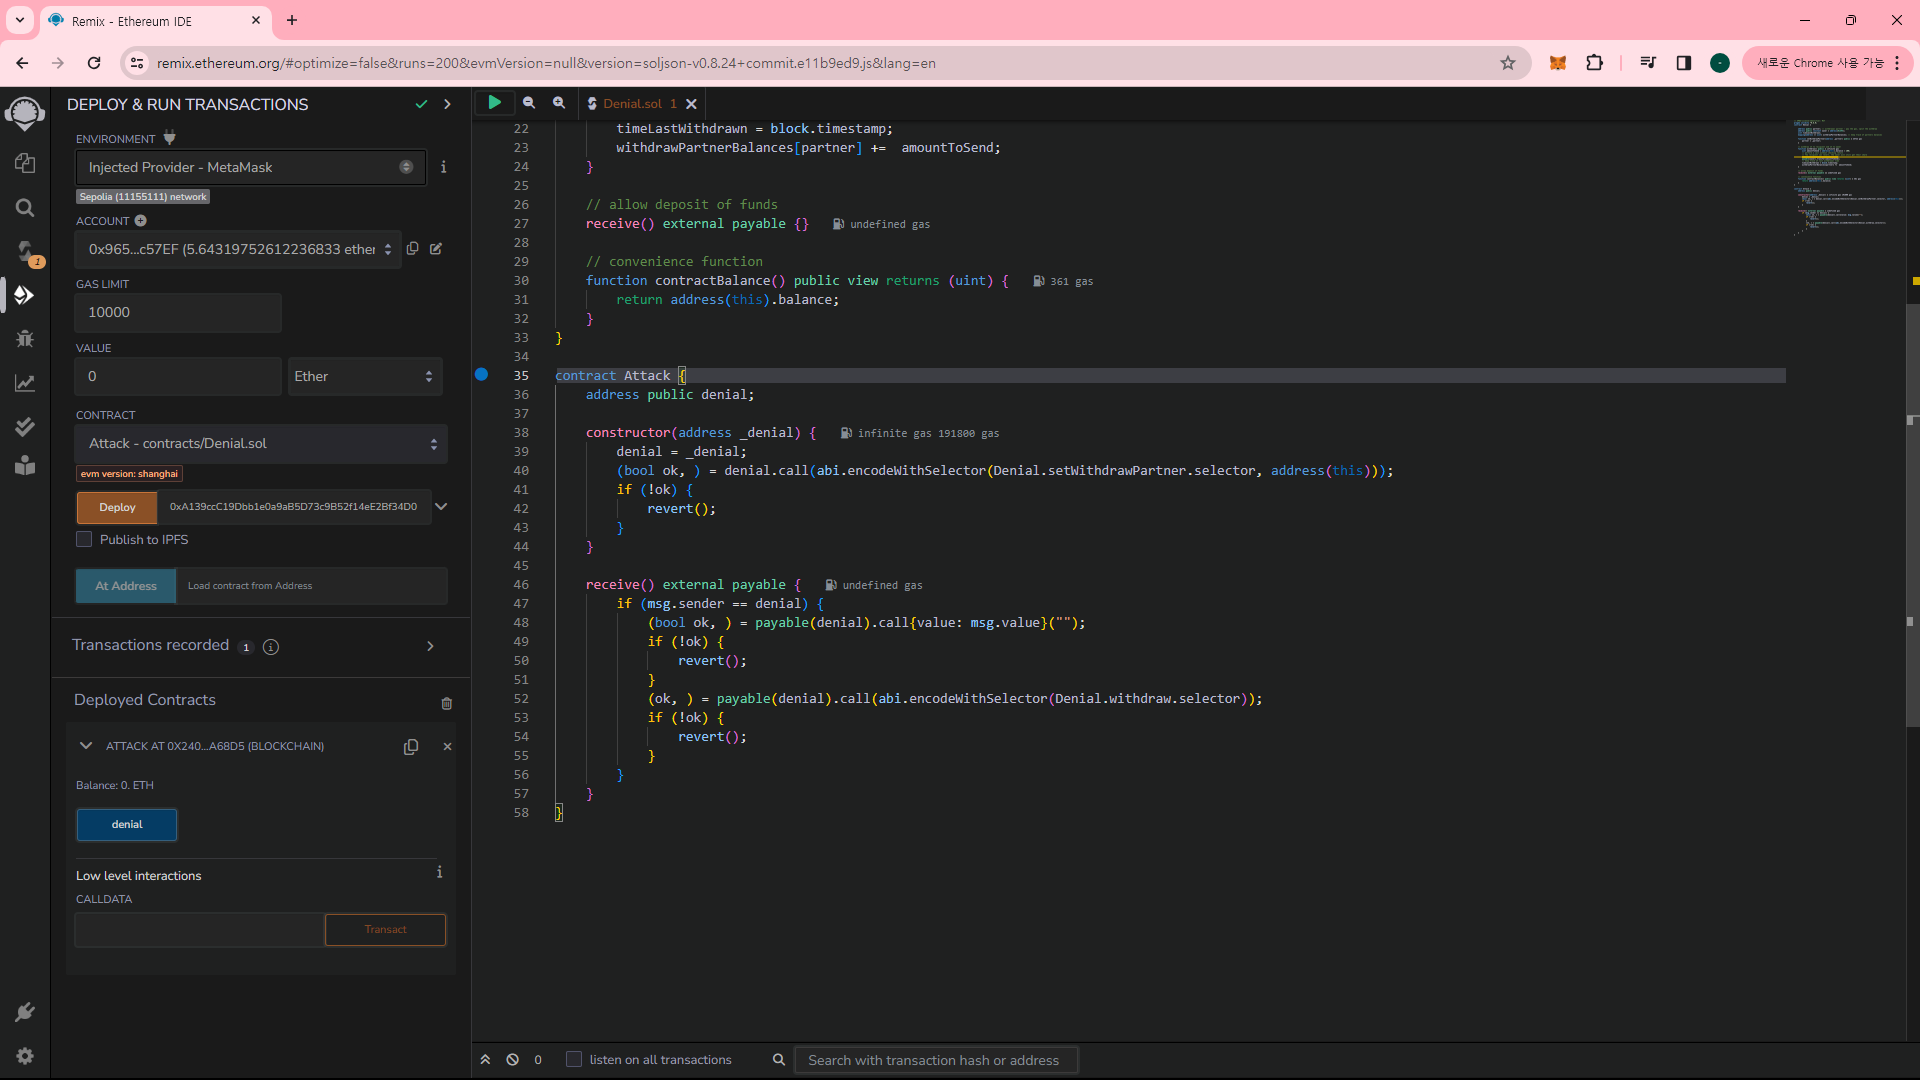This screenshot has width=1920, height=1080.
Task: Open the Chrome three-dot menu
Action: (x=1897, y=63)
